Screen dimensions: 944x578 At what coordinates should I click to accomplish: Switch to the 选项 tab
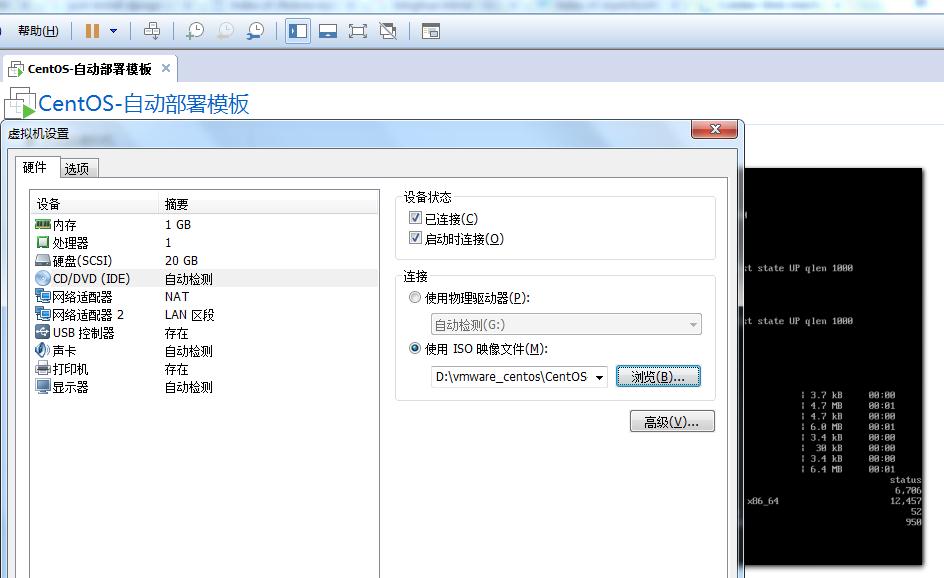pyautogui.click(x=77, y=169)
